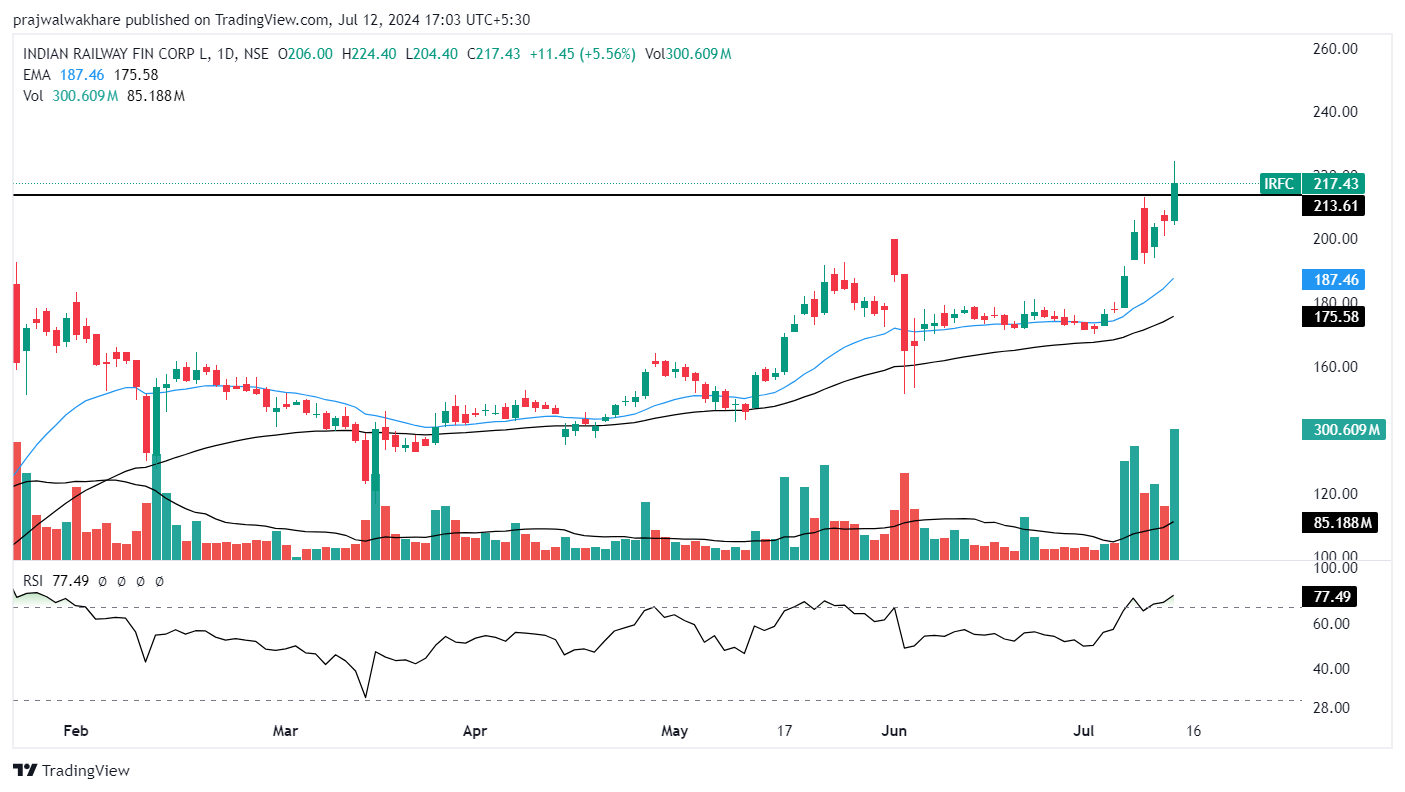Click the TradingView logo at bottom left
This screenshot has width=1405, height=792.
[71, 770]
